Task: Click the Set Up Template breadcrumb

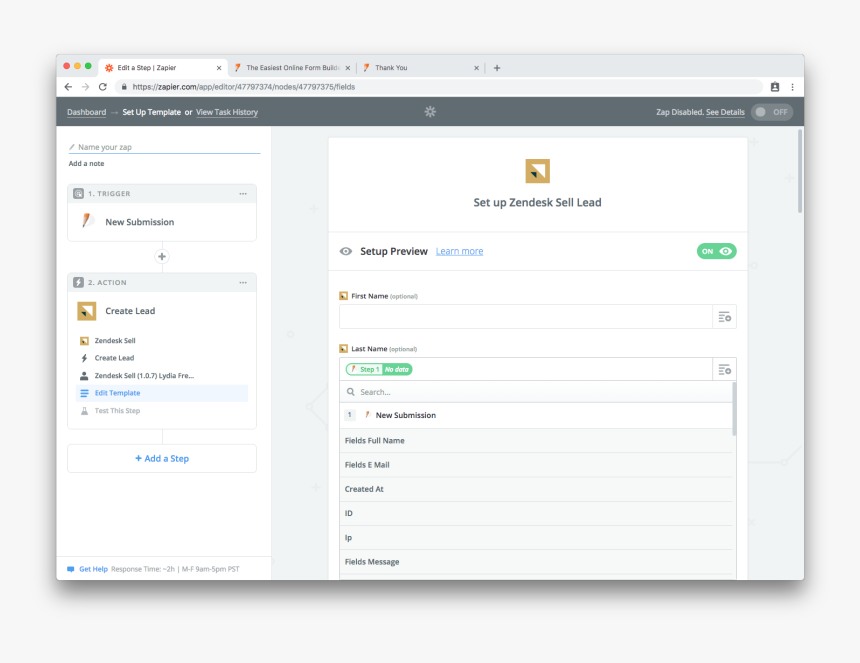Action: 151,112
